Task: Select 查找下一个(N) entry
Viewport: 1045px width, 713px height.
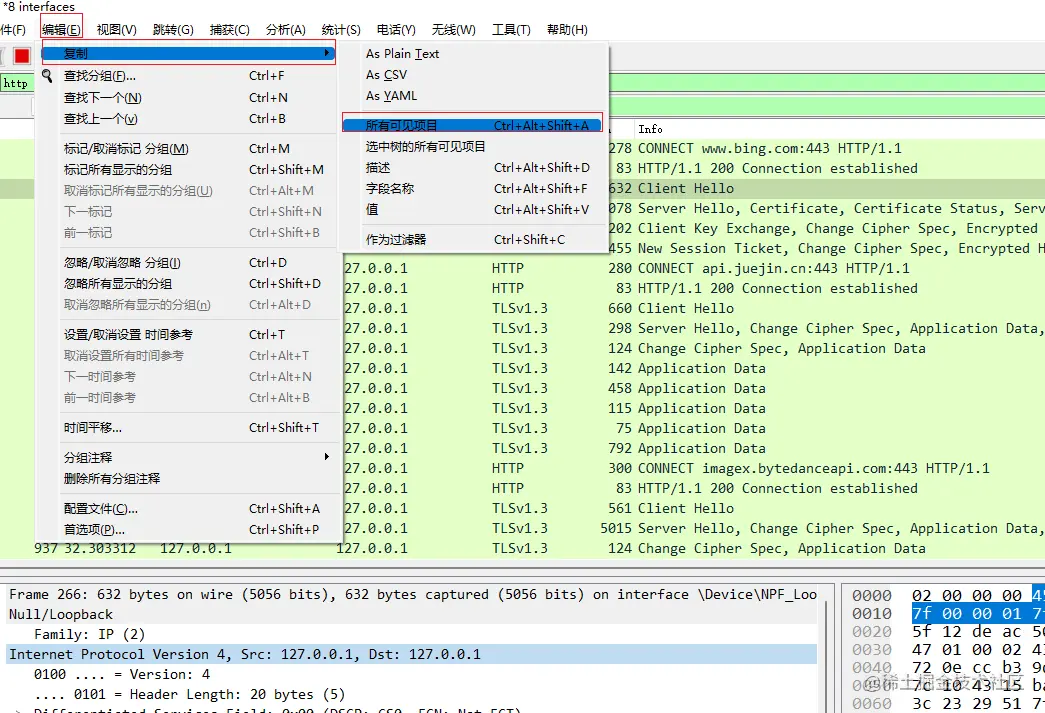Action: pyautogui.click(x=188, y=98)
